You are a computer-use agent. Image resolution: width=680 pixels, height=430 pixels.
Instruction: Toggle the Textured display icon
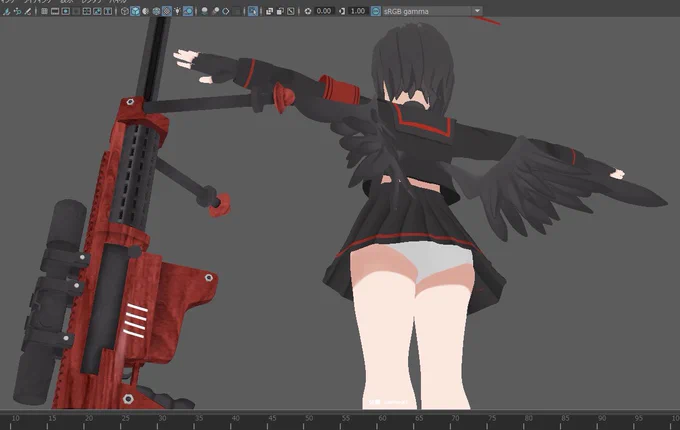point(167,11)
